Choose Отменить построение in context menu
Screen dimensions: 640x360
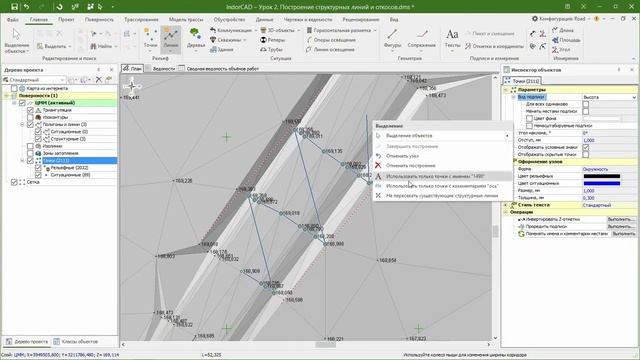click(410, 165)
